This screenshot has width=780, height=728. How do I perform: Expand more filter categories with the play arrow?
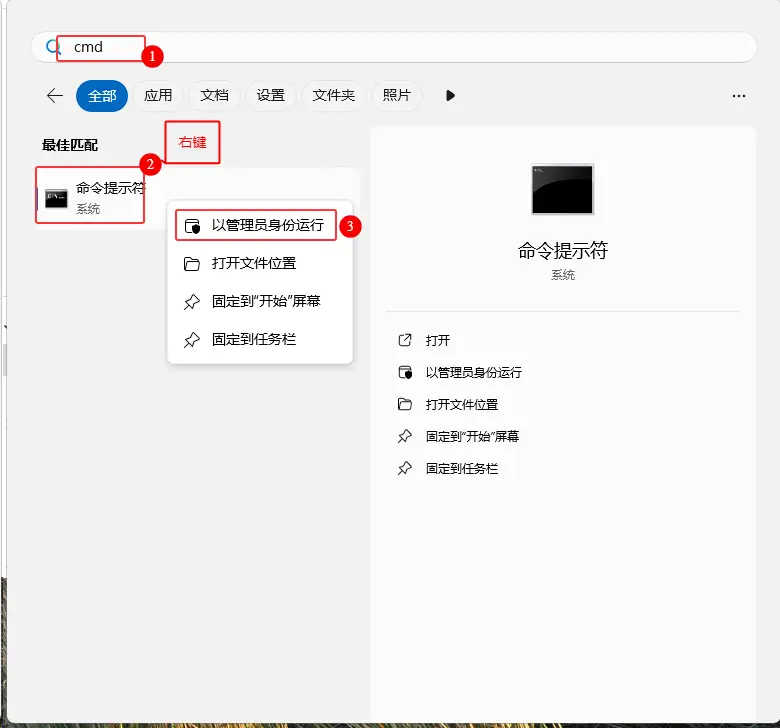click(451, 96)
